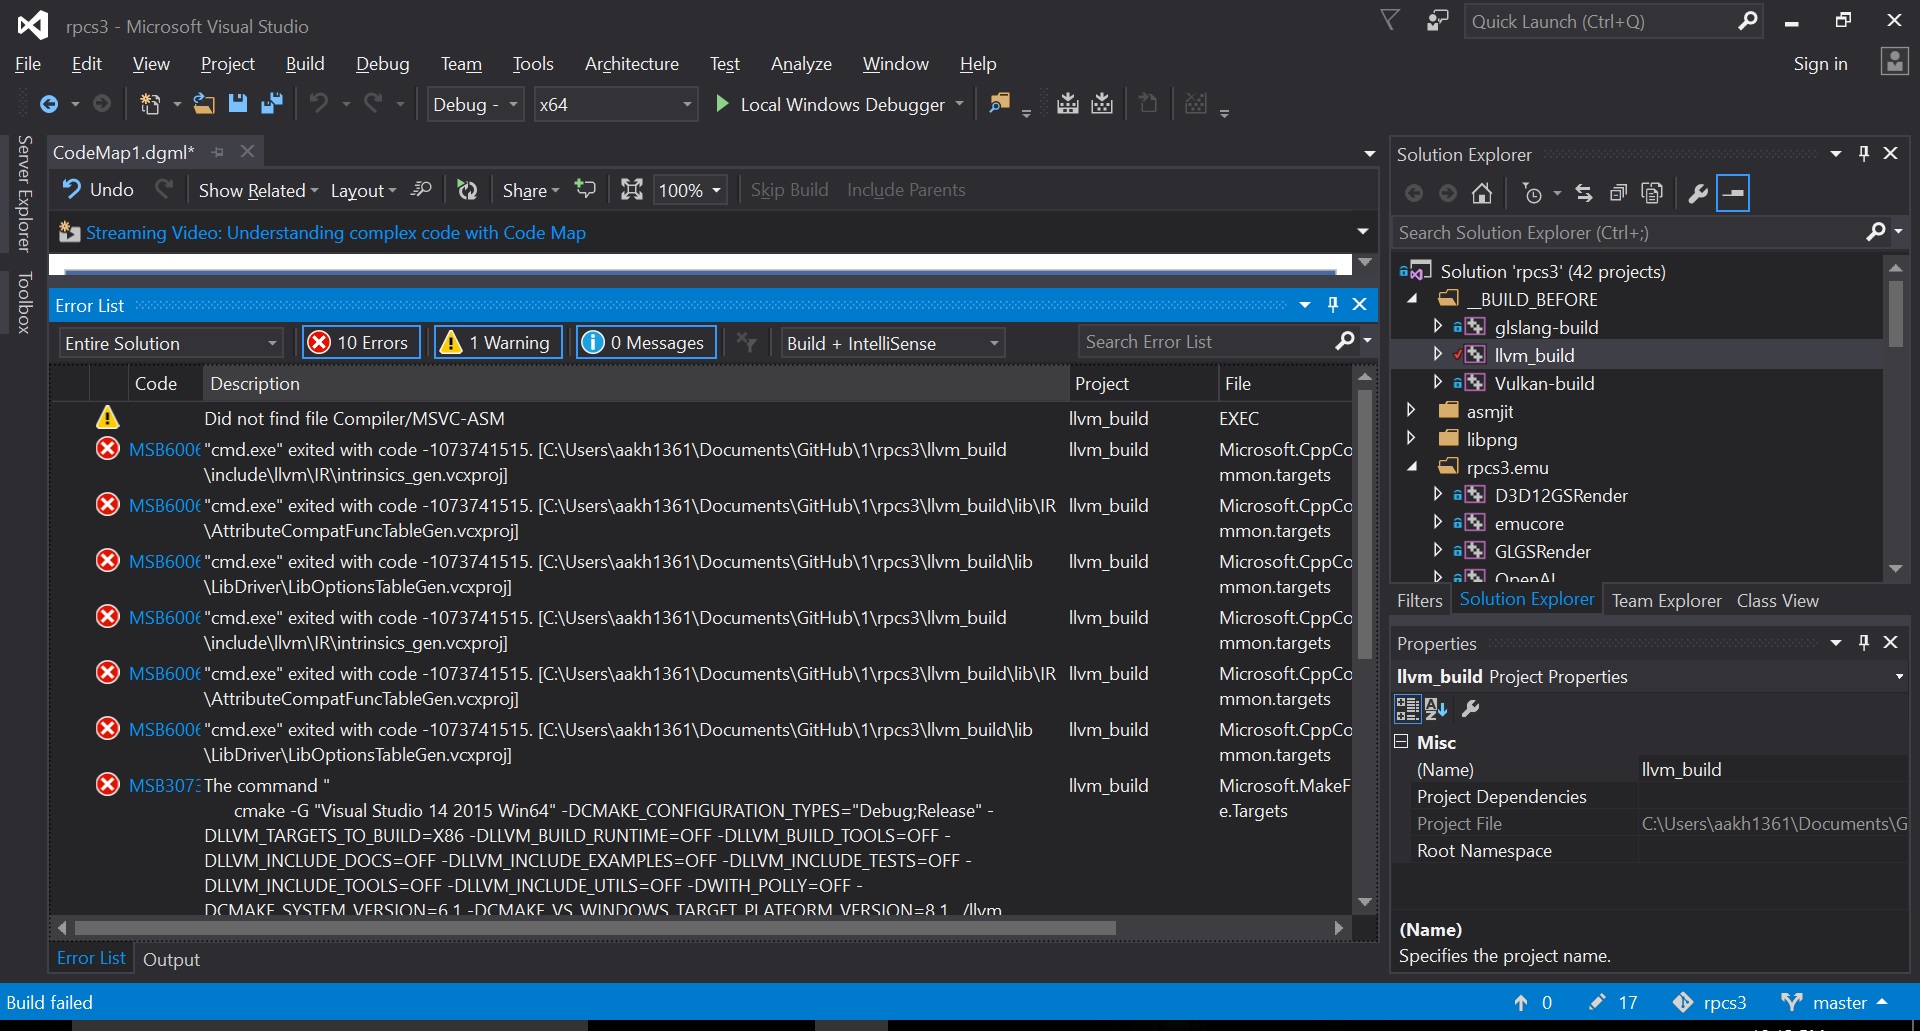The width and height of the screenshot is (1920, 1031).
Task: Click the master branch in status bar
Action: pyautogui.click(x=1838, y=1002)
